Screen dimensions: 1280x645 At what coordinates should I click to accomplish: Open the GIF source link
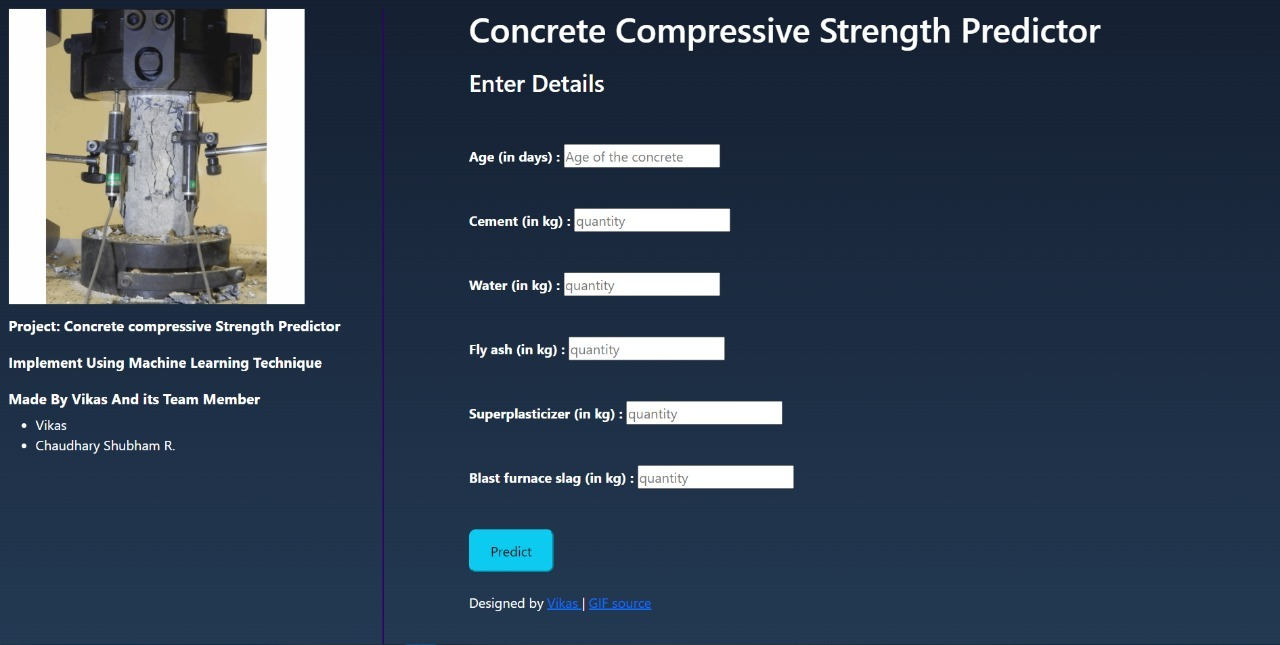[x=619, y=603]
